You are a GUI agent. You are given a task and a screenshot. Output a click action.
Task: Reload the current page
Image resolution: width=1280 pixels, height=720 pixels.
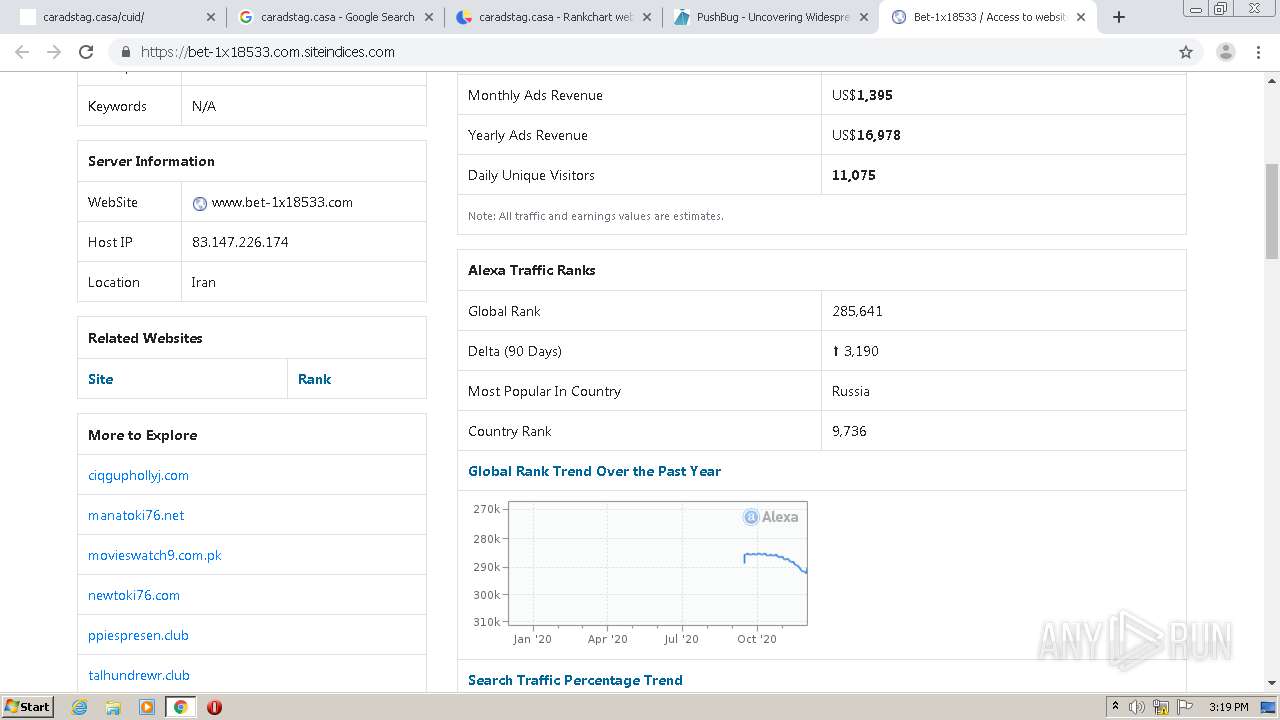pyautogui.click(x=86, y=52)
